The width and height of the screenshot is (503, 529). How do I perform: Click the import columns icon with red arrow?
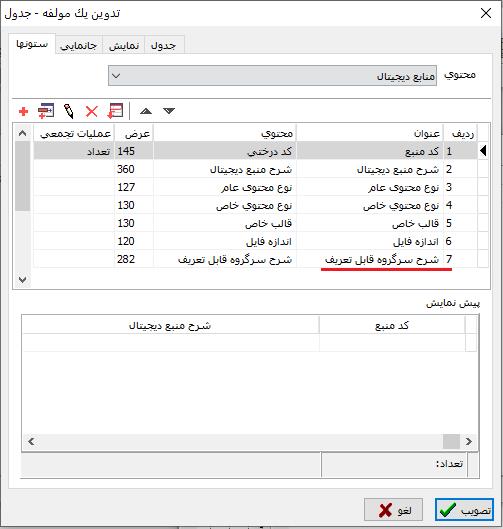click(x=115, y=111)
